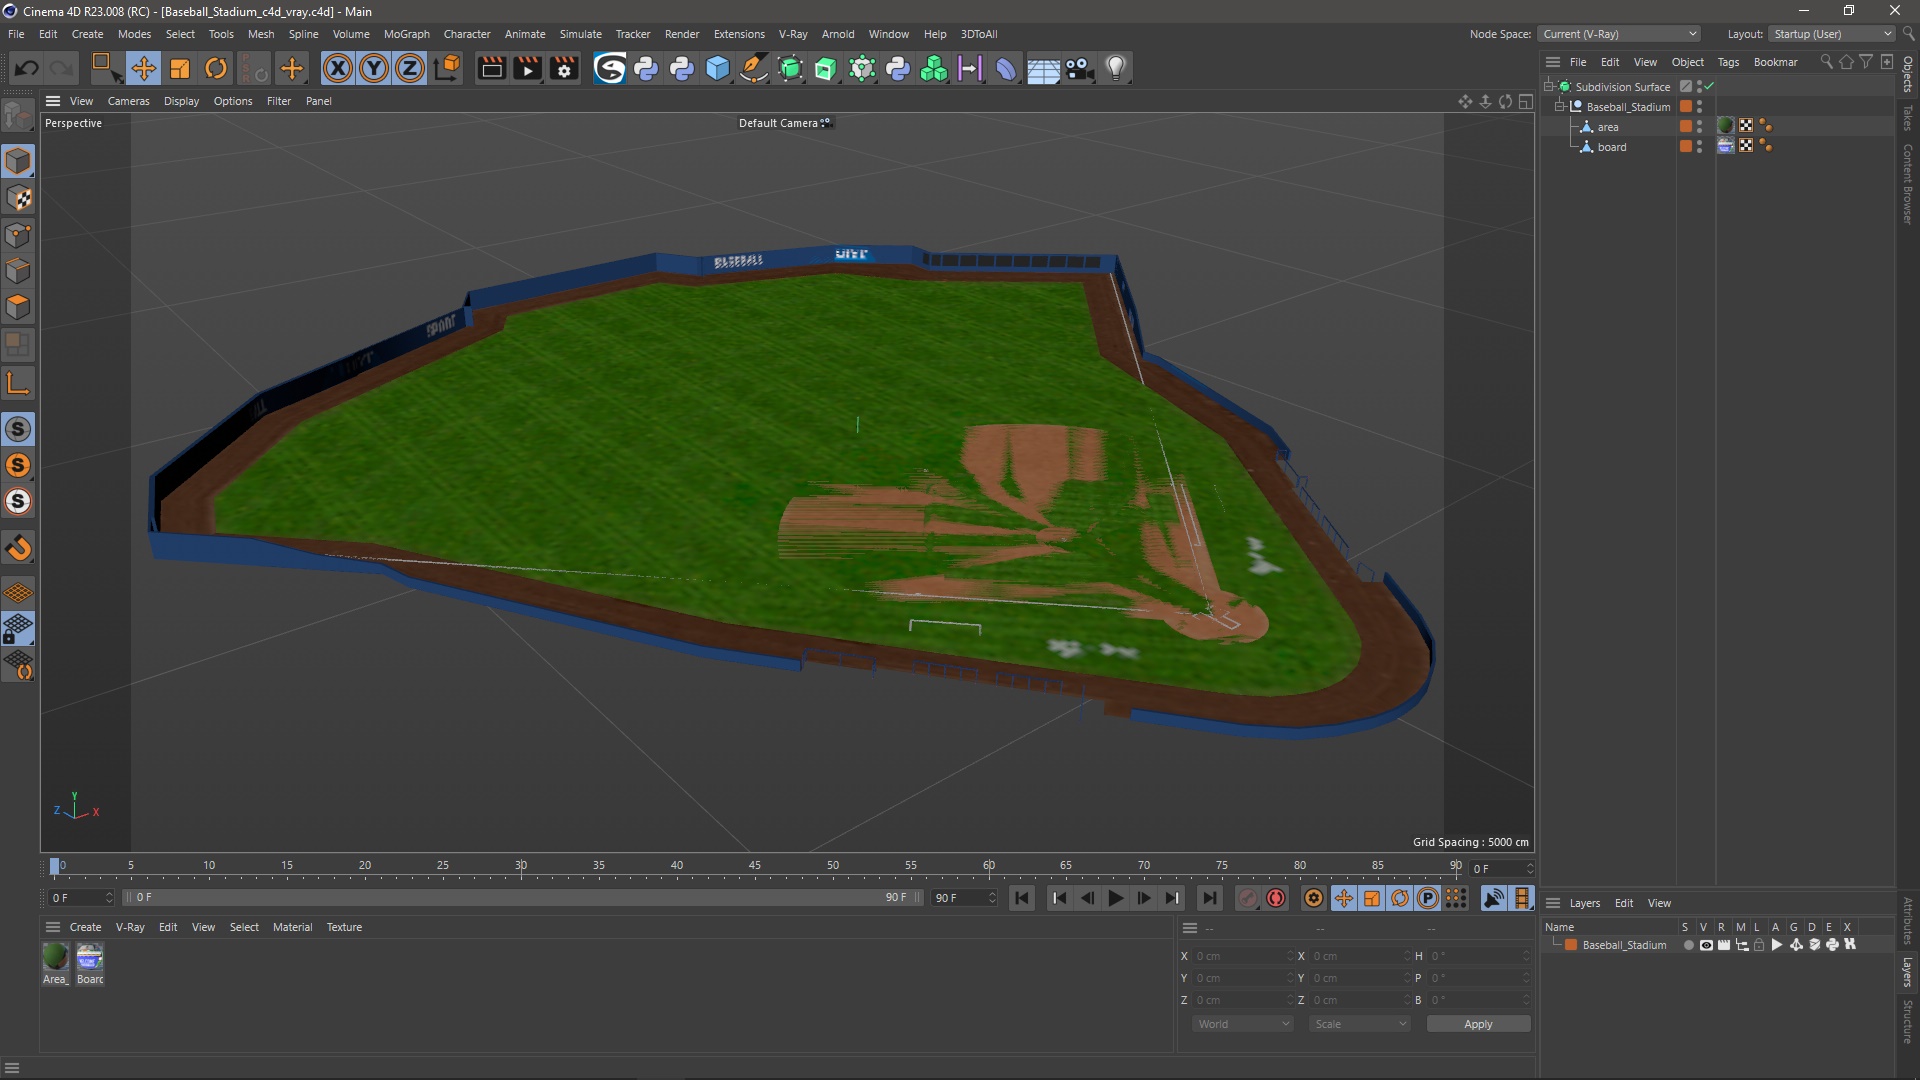The width and height of the screenshot is (1920, 1080).
Task: Collapse the Baseball_Stadium tree node
Action: [1559, 107]
